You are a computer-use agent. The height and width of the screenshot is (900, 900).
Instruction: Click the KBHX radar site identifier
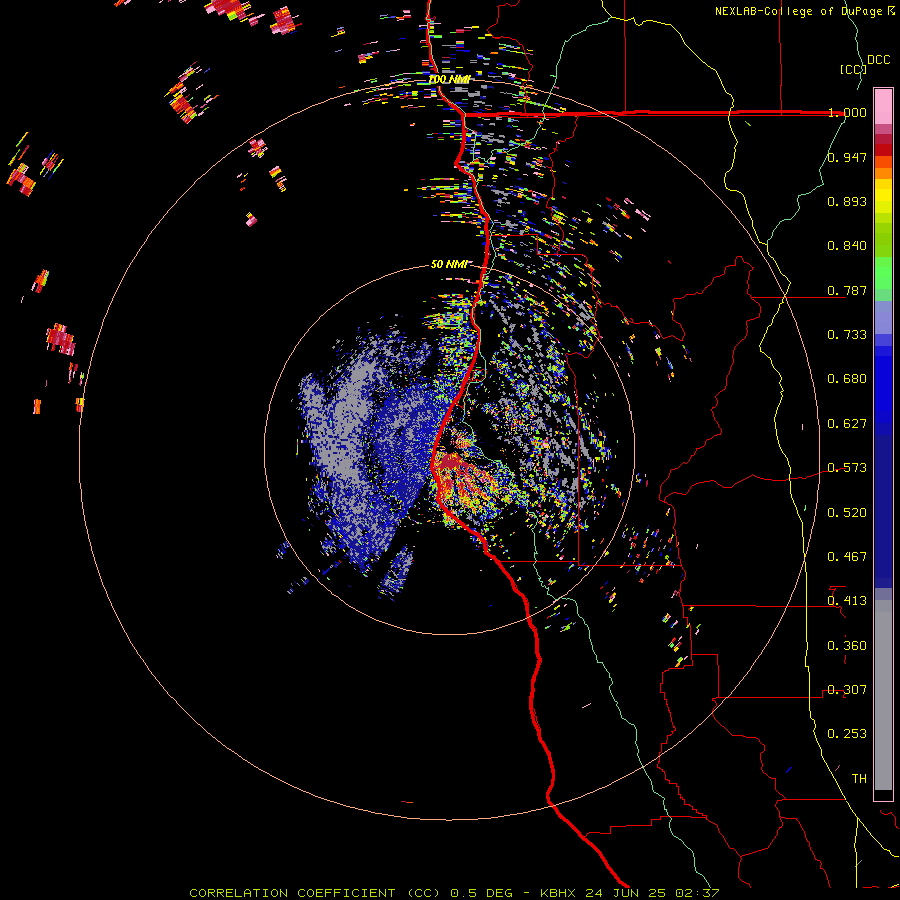[x=560, y=893]
